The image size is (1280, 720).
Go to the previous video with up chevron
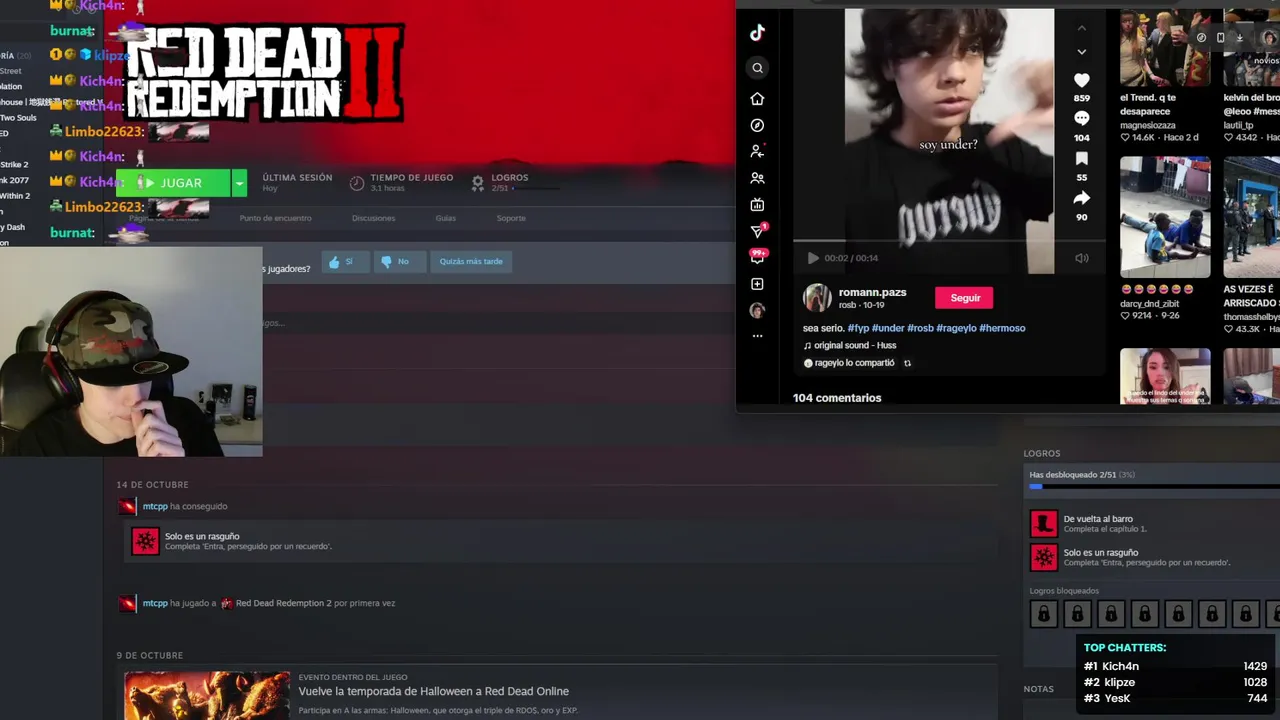point(1081,28)
